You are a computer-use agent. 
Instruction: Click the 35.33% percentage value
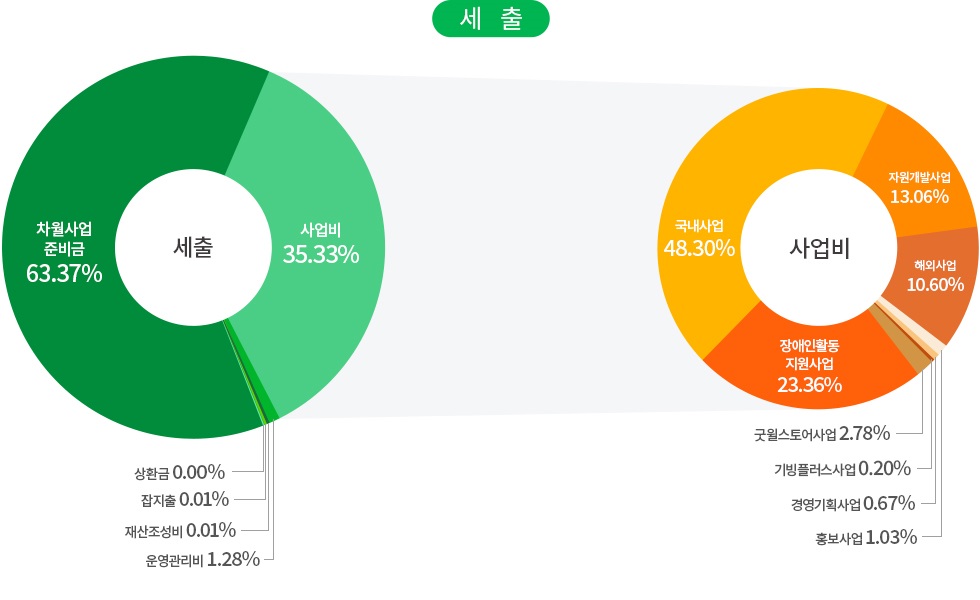(x=321, y=254)
